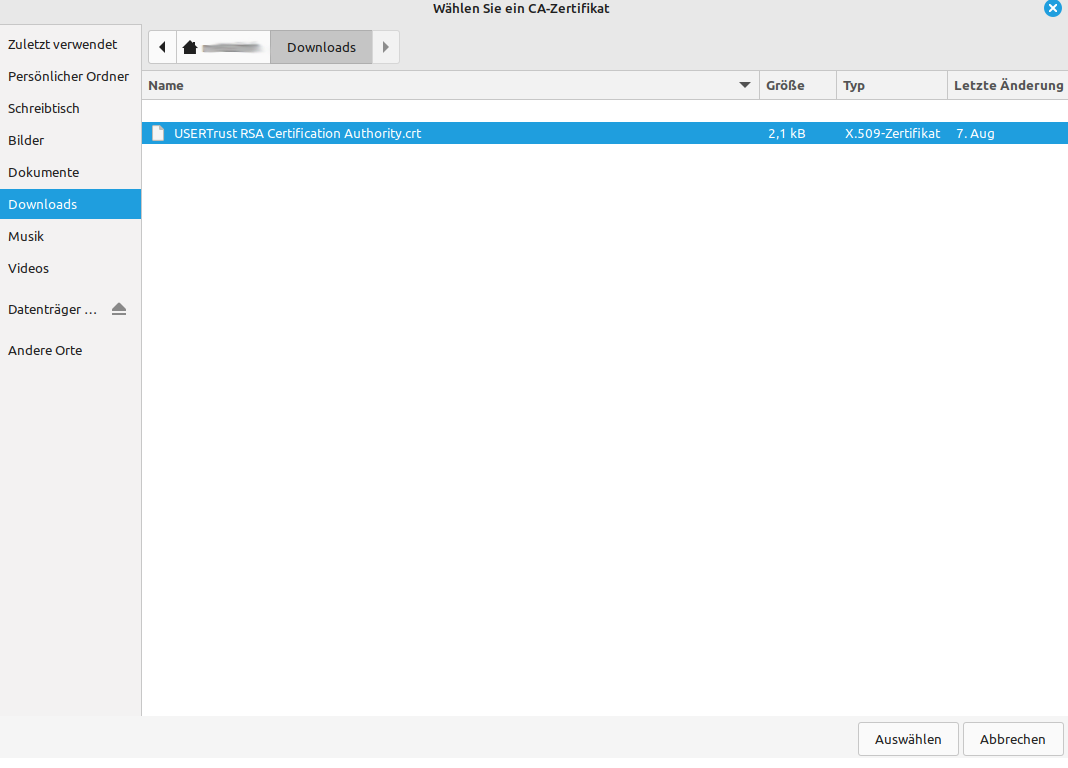Viewport: 1068px width, 768px height.
Task: Select Musik in the sidebar
Action: click(x=26, y=236)
